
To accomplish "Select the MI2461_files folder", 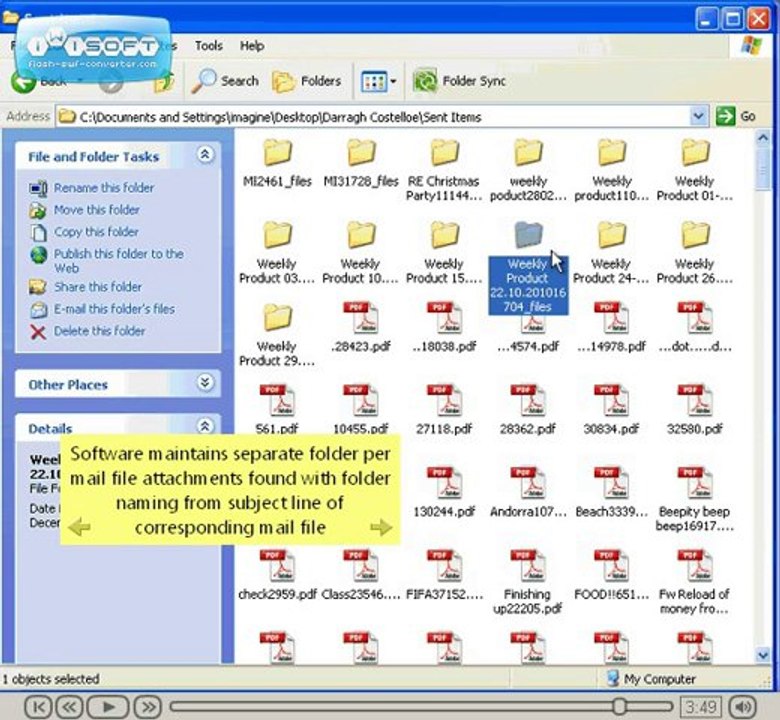I will 277,163.
